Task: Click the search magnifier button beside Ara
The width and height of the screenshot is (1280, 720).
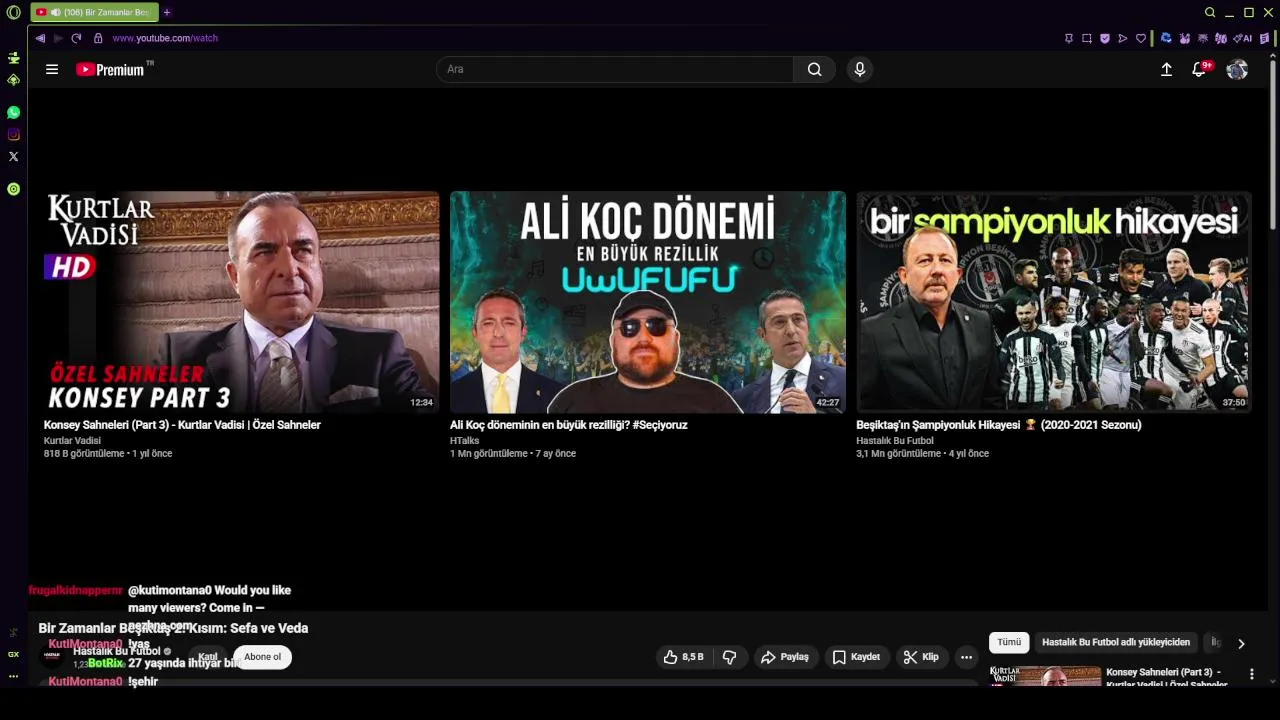Action: (x=815, y=69)
